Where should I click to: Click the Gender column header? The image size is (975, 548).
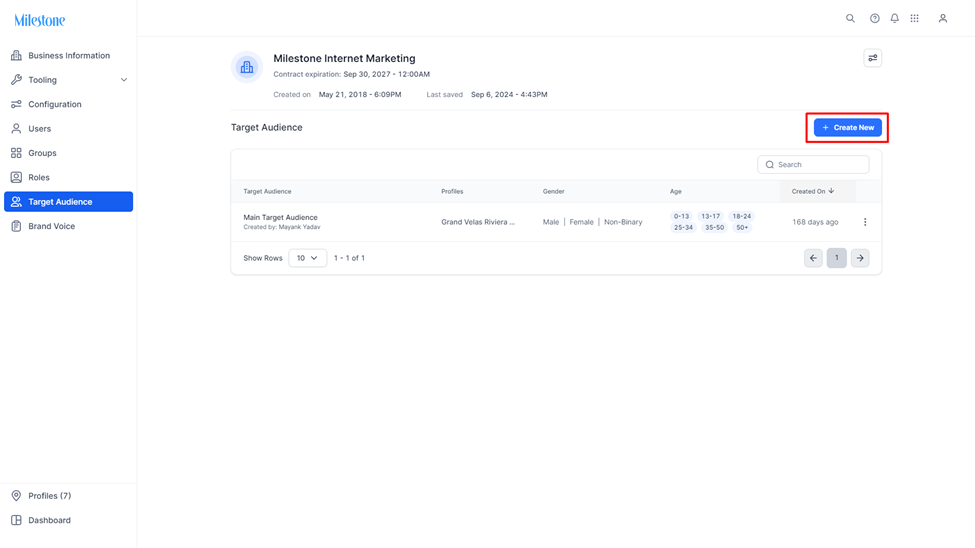coord(553,192)
